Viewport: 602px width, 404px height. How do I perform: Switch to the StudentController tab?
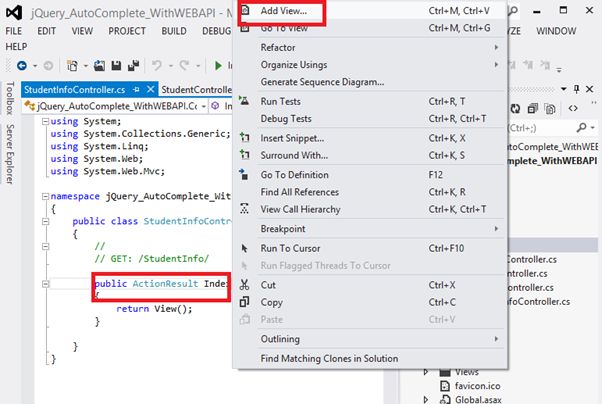[196, 89]
